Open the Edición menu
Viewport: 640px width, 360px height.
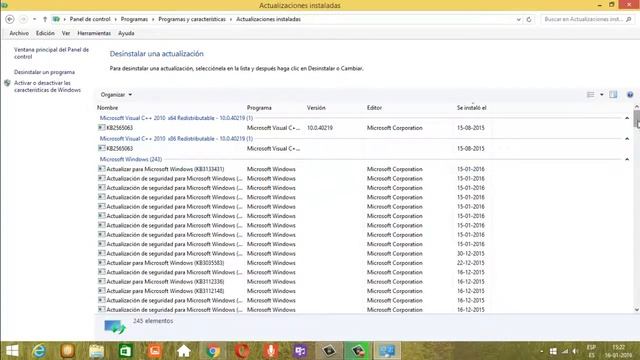pyautogui.click(x=45, y=33)
